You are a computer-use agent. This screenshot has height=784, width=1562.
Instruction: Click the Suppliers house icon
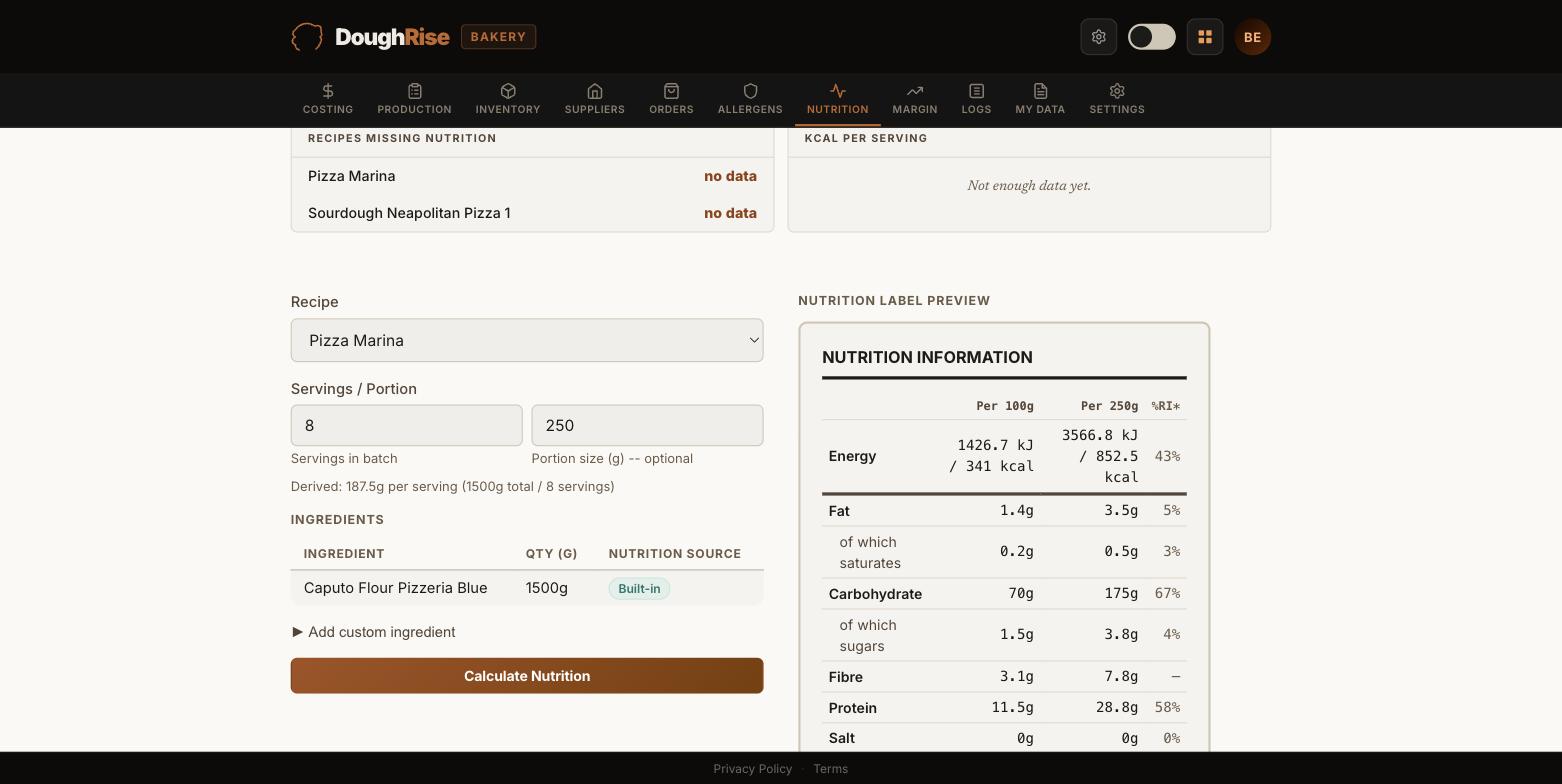coord(595,91)
